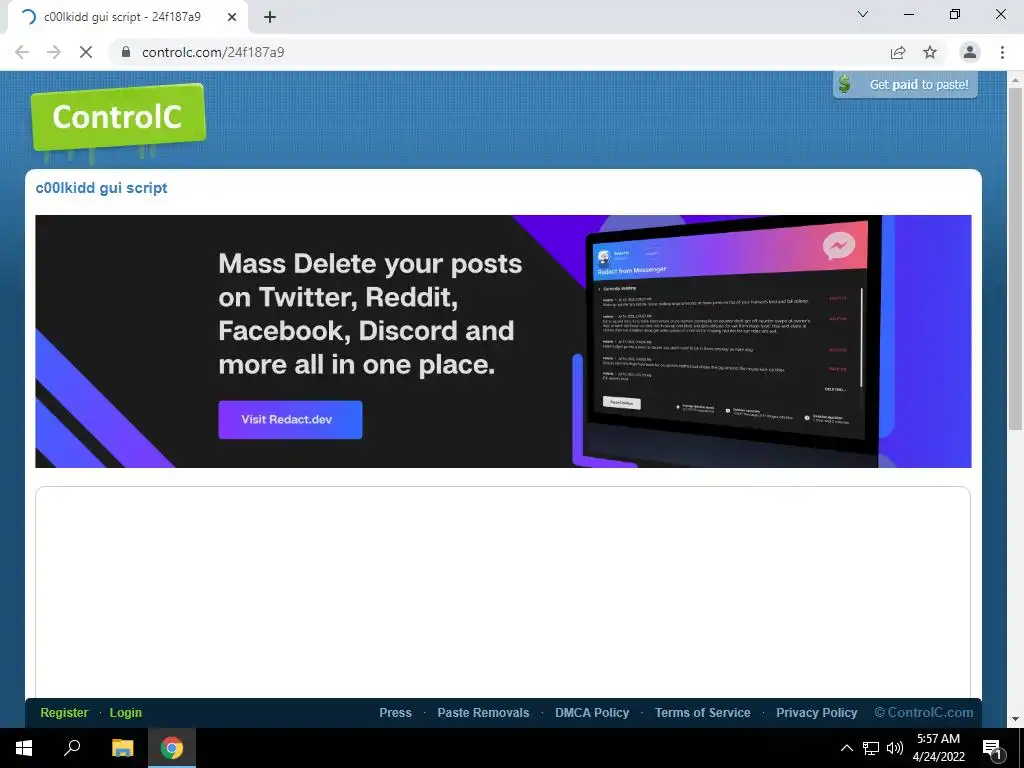Open Windows taskbar search
The image size is (1024, 768).
(x=72, y=748)
